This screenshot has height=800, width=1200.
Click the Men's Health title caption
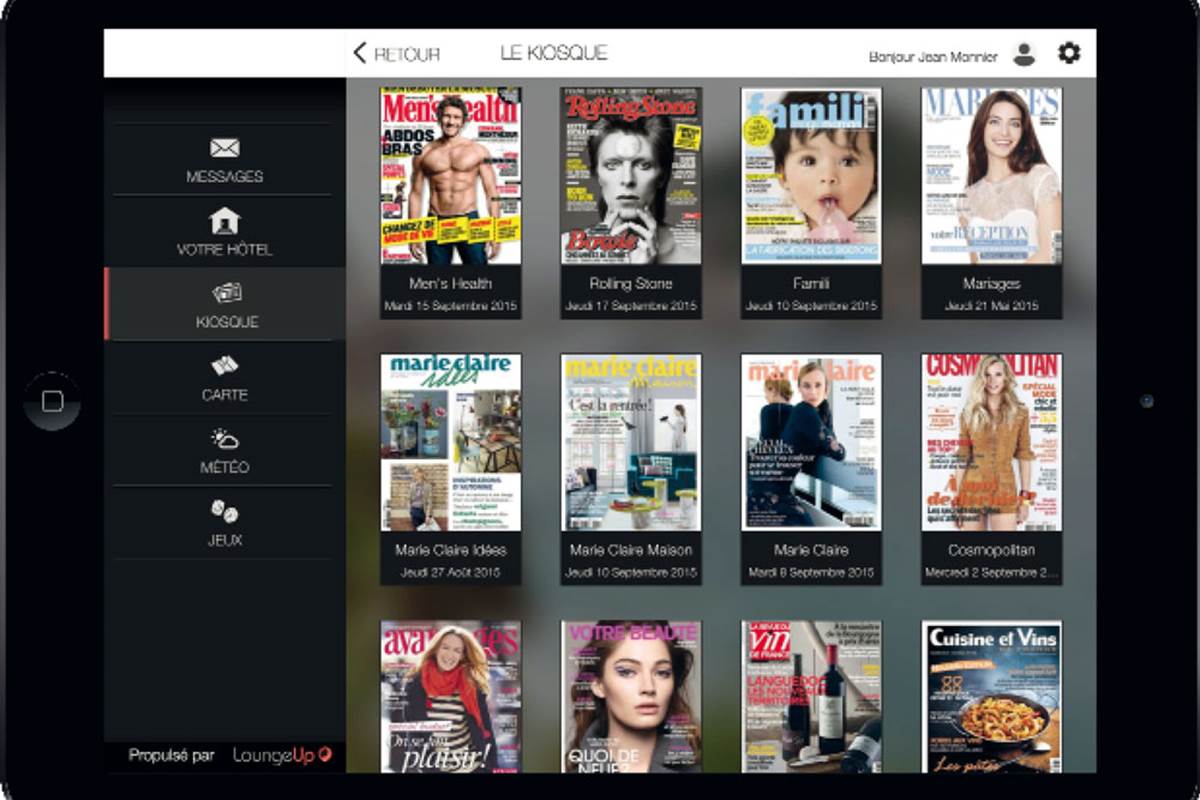451,284
